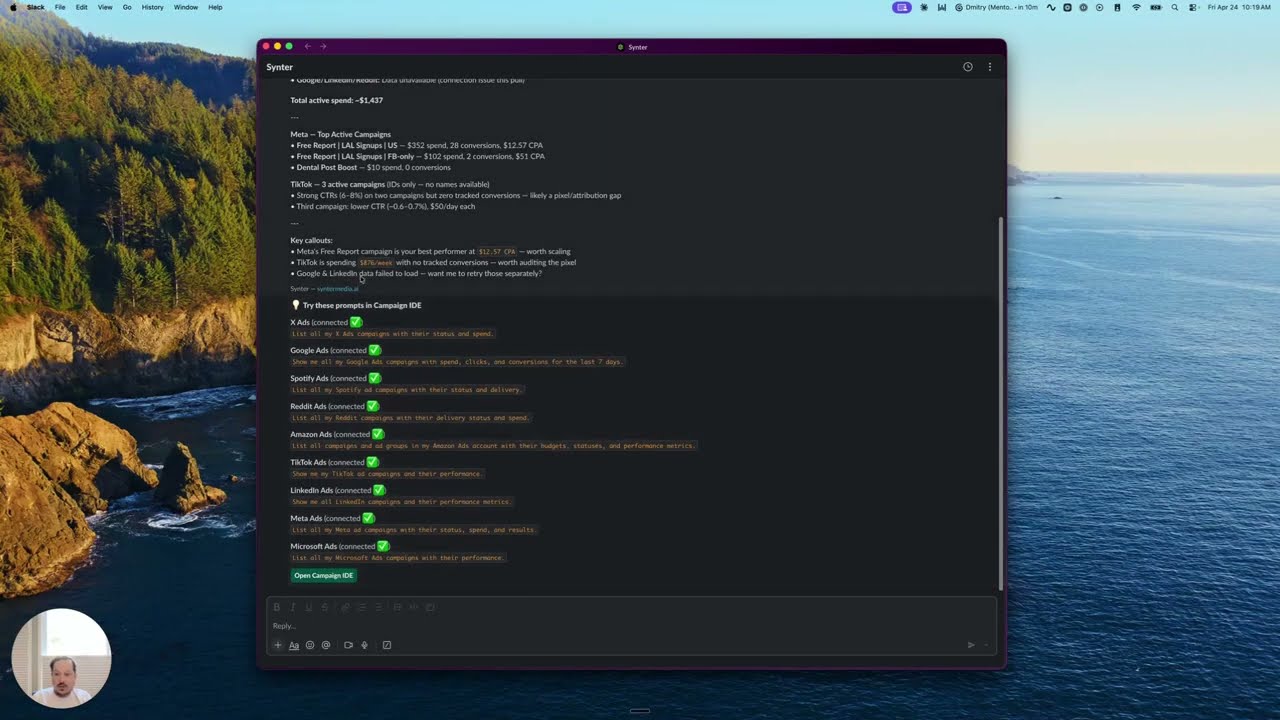Click the Open Campaign IDE button
Image resolution: width=1280 pixels, height=720 pixels.
324,575
